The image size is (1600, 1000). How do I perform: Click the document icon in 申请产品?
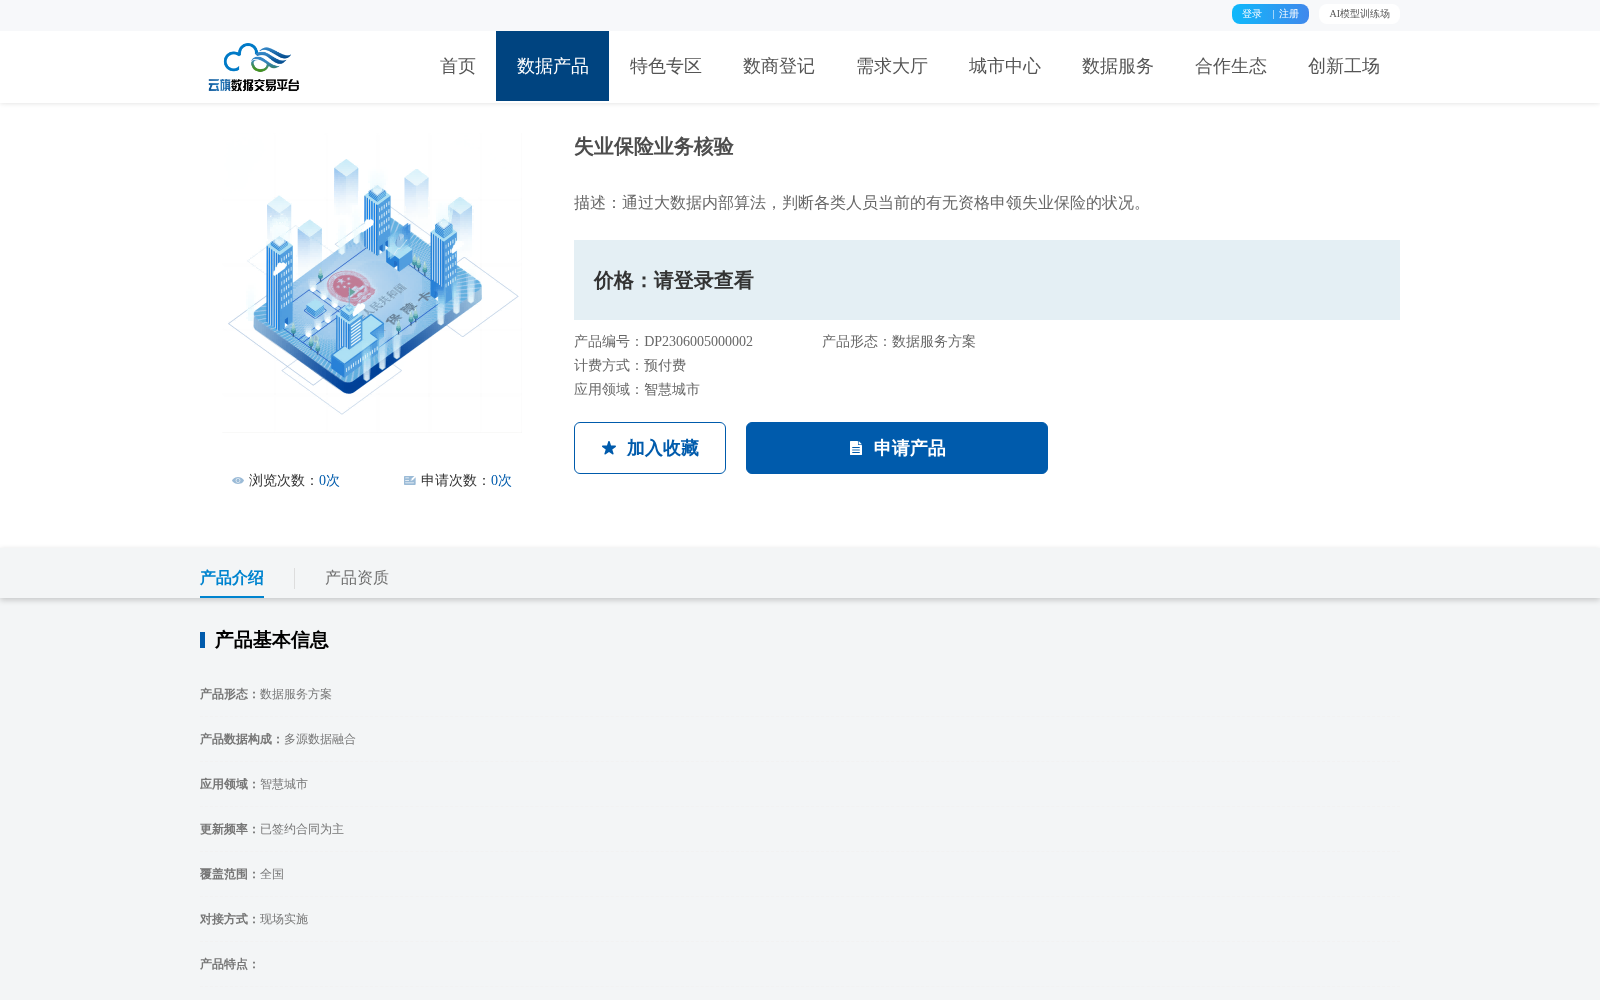pos(856,448)
